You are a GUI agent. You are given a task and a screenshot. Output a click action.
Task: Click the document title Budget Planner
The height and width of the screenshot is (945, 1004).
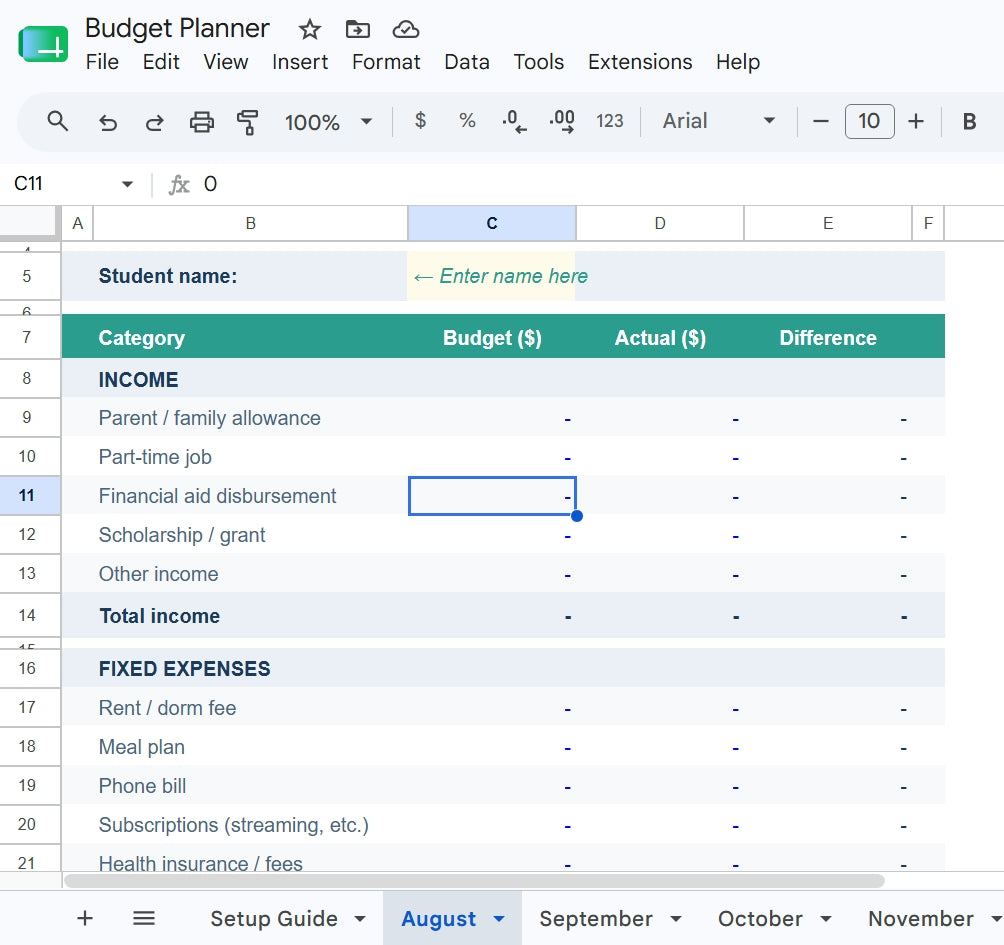click(177, 28)
